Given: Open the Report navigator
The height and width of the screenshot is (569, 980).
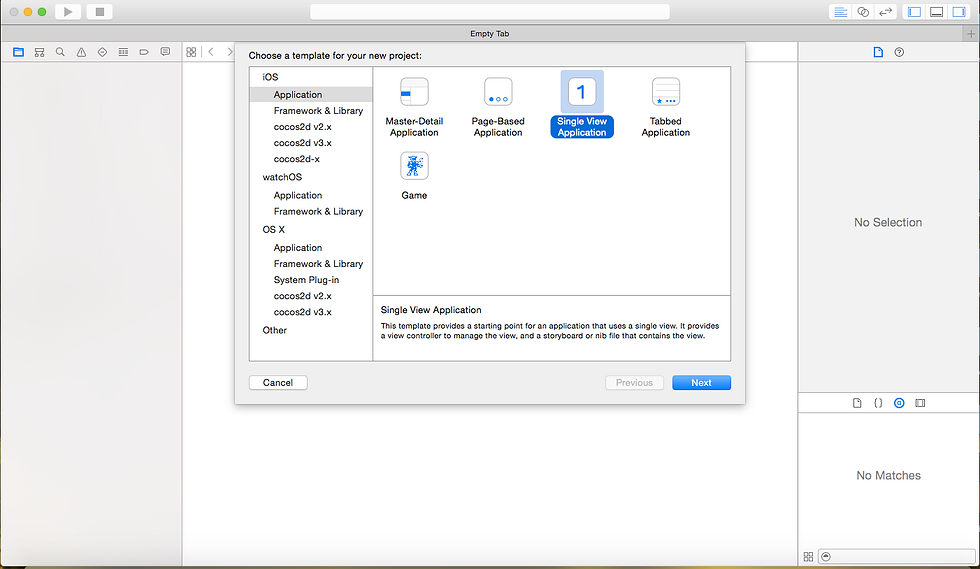Looking at the screenshot, I should (165, 53).
